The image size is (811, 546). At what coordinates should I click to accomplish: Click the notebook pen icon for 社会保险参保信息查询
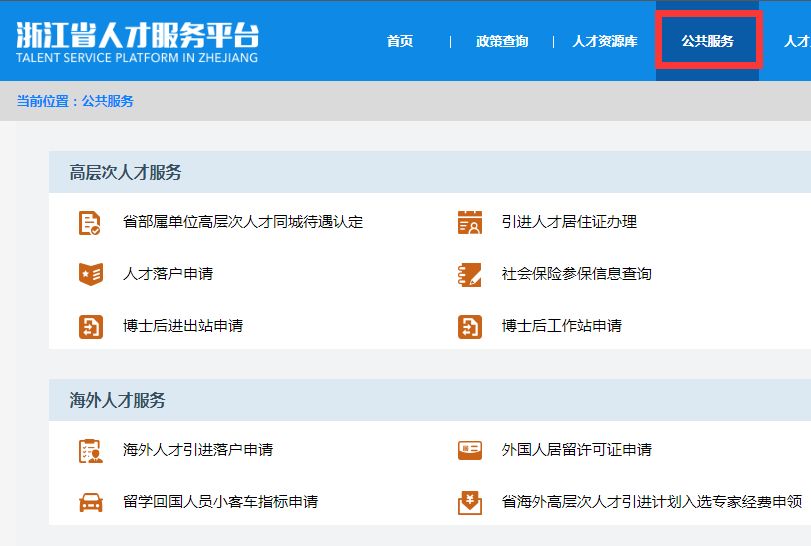470,275
